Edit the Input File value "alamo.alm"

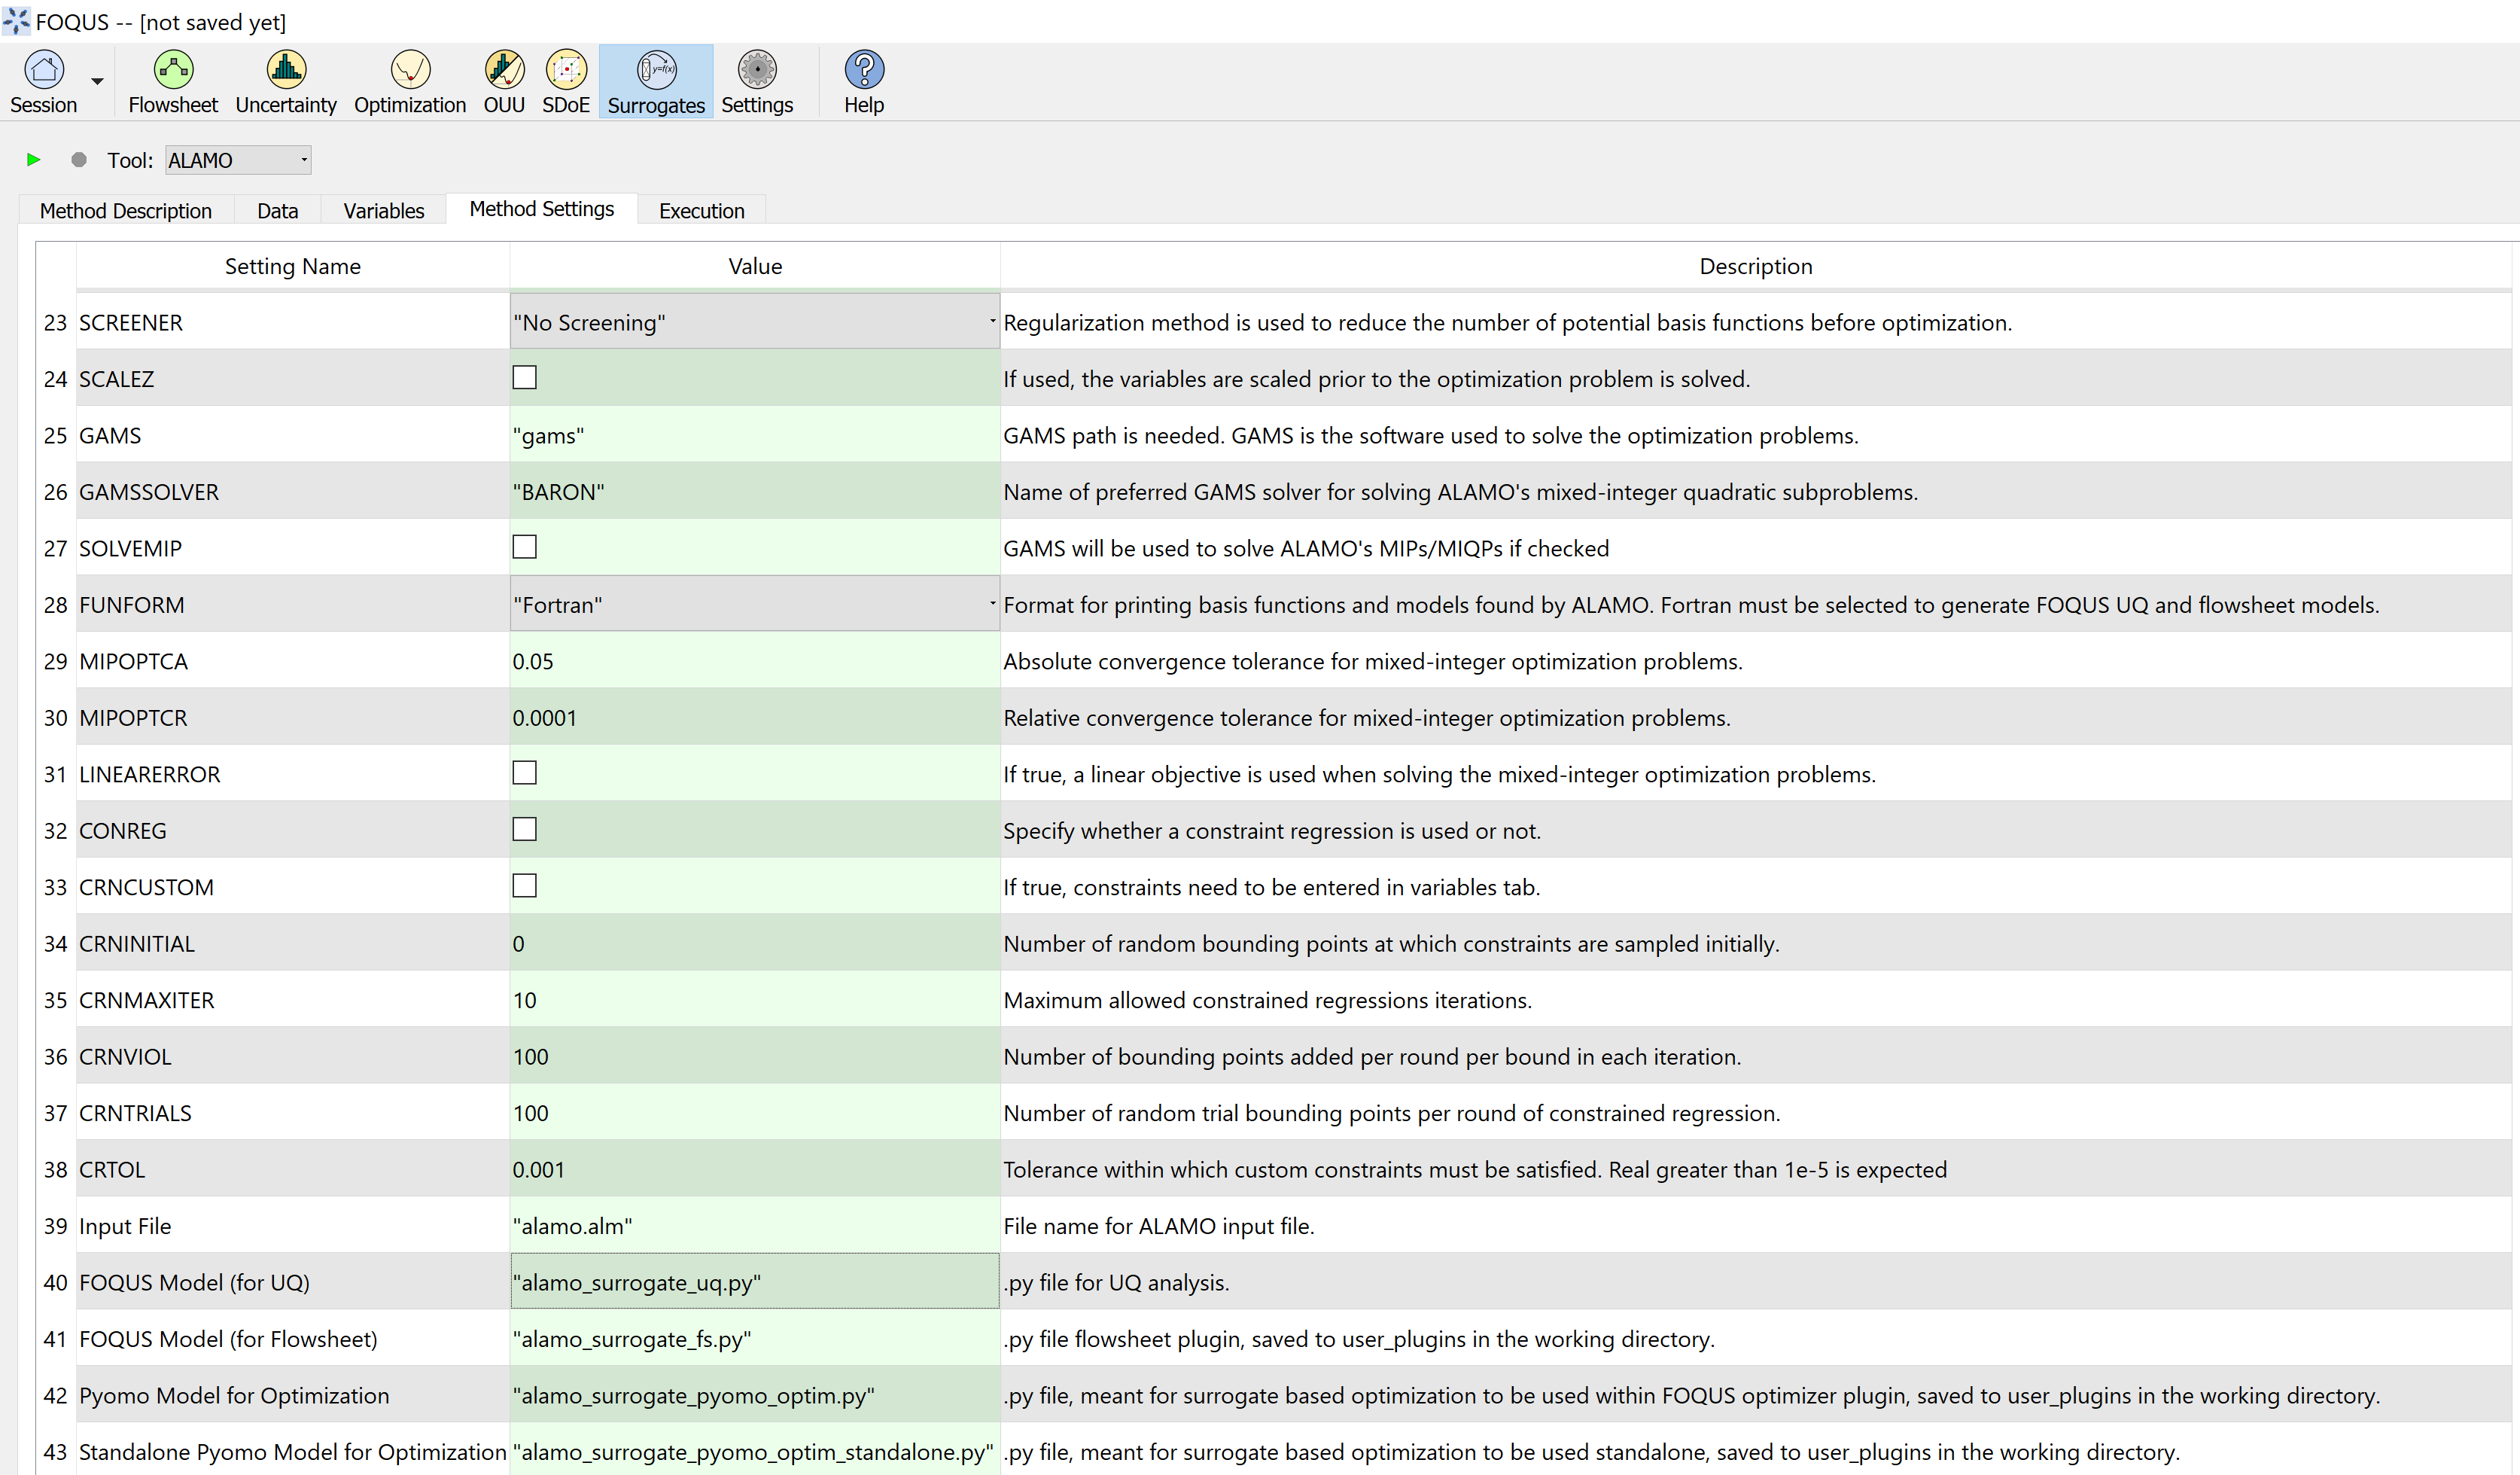(x=754, y=1225)
